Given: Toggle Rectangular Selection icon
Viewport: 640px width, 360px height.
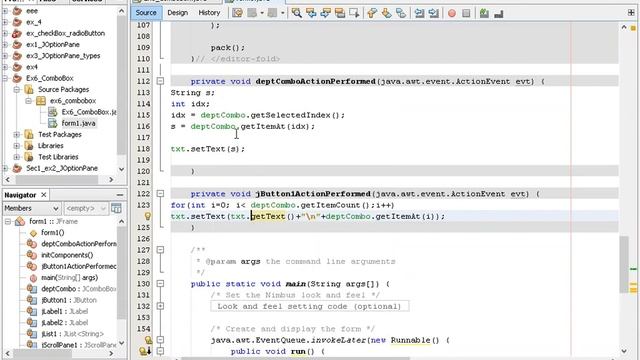Looking at the screenshot, I should click(x=354, y=13).
